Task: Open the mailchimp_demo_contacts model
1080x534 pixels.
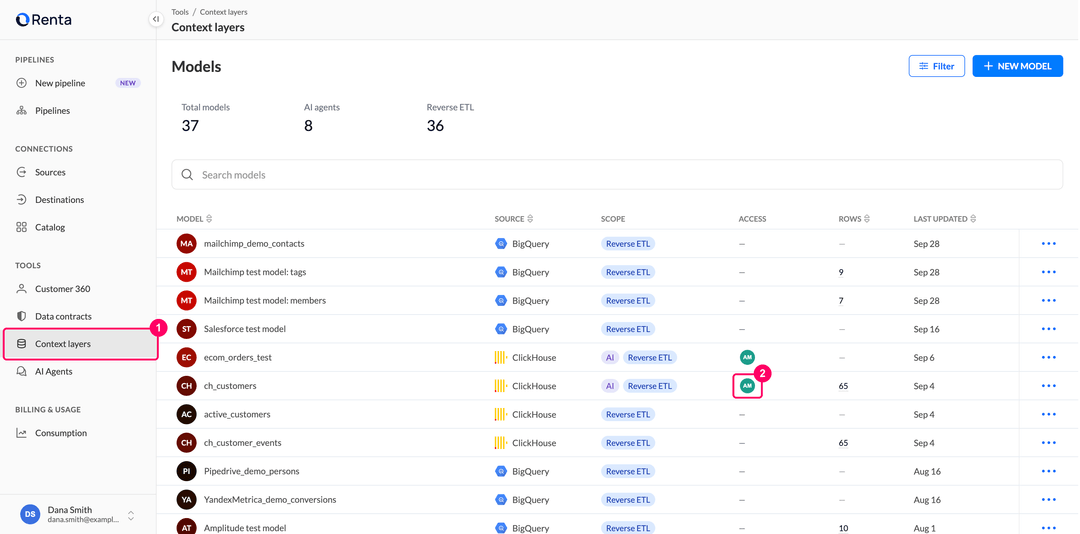Action: click(x=254, y=244)
